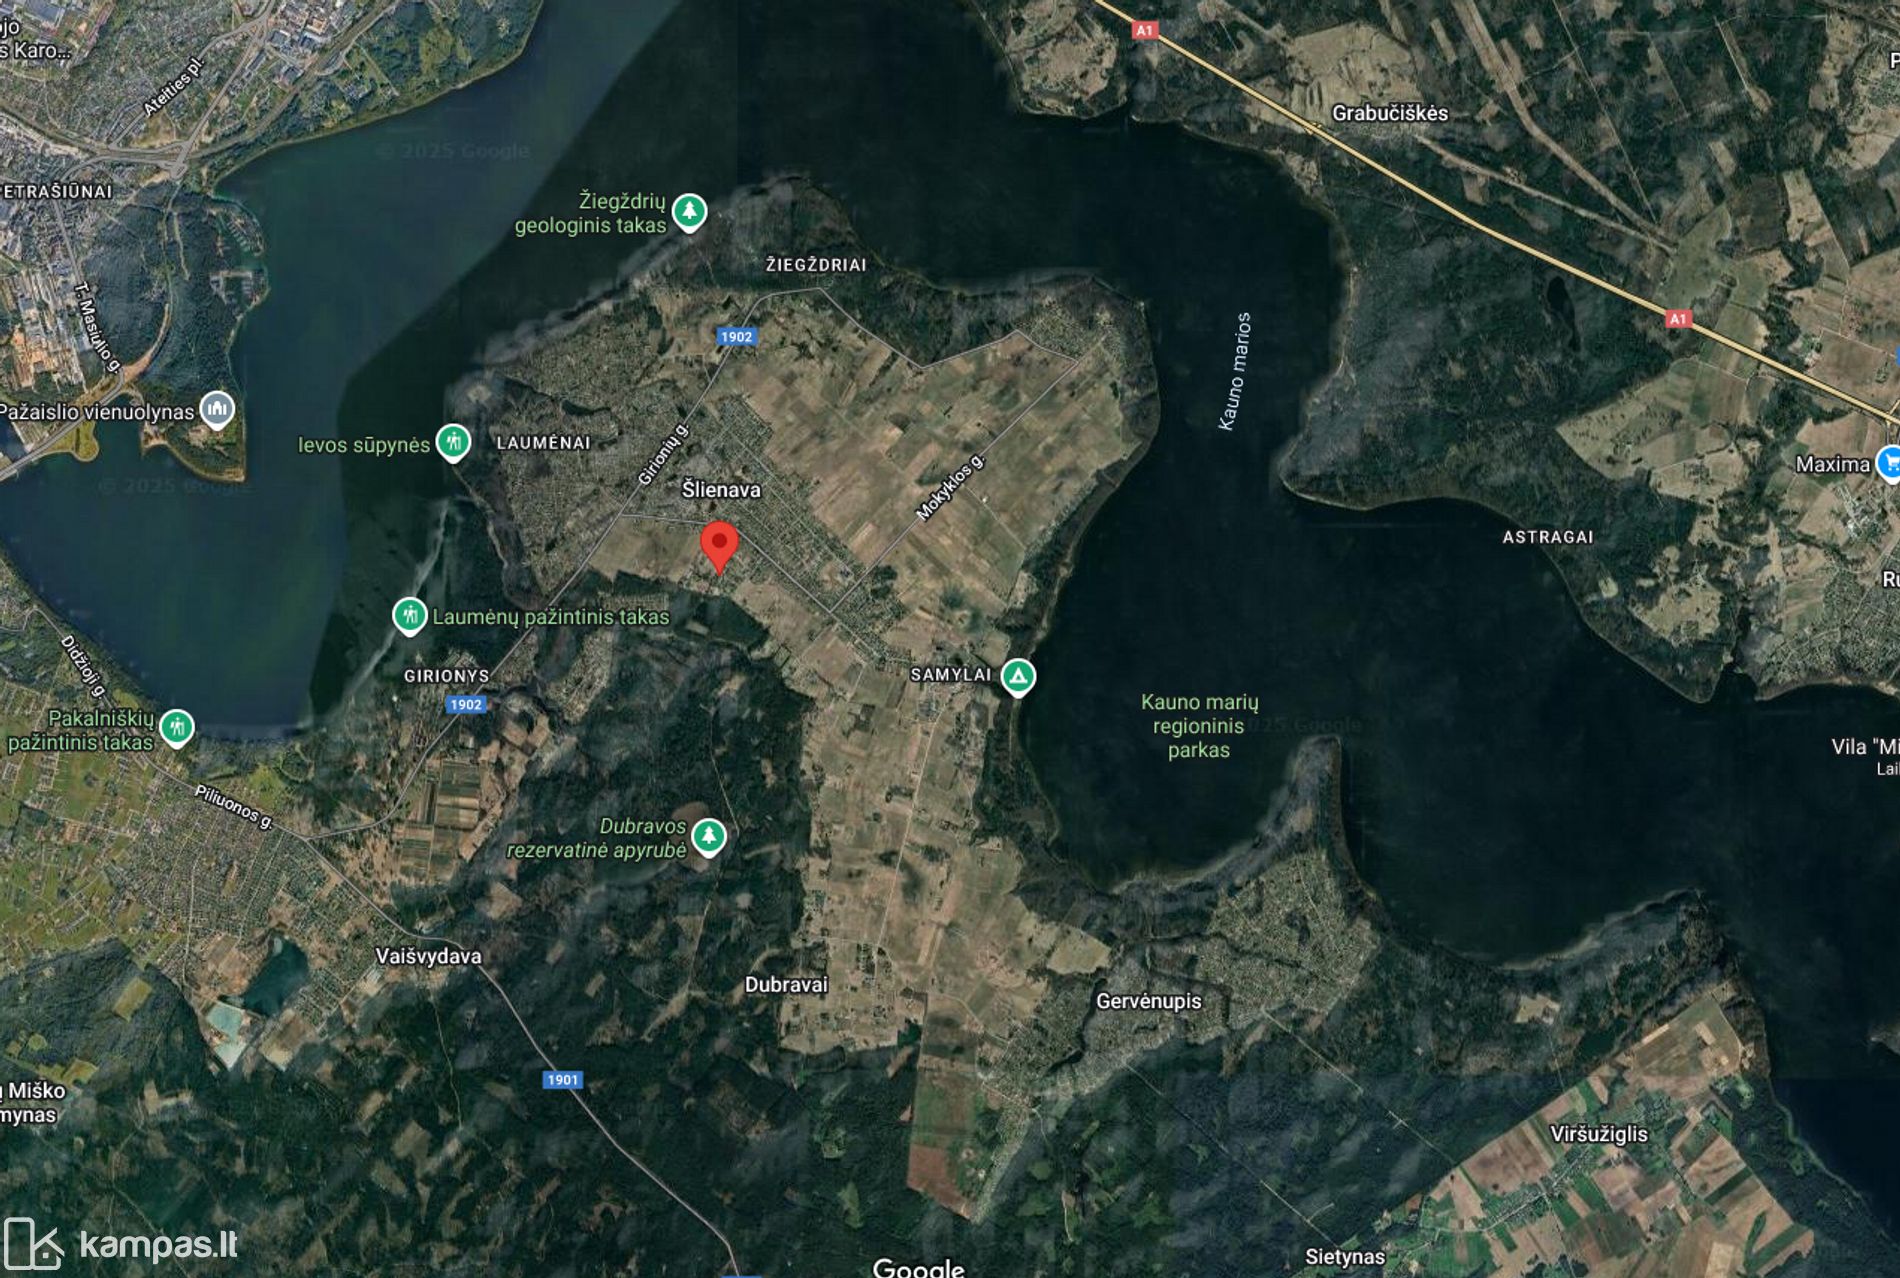Screen dimensions: 1900x1278
Task: Click the Dubravai place label
Action: tap(786, 985)
